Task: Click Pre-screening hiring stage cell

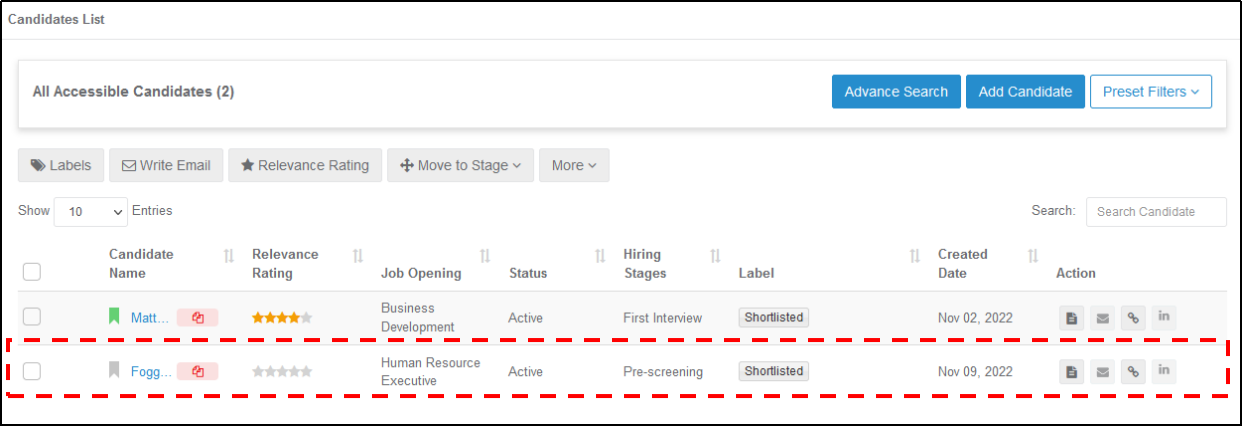Action: click(x=663, y=372)
